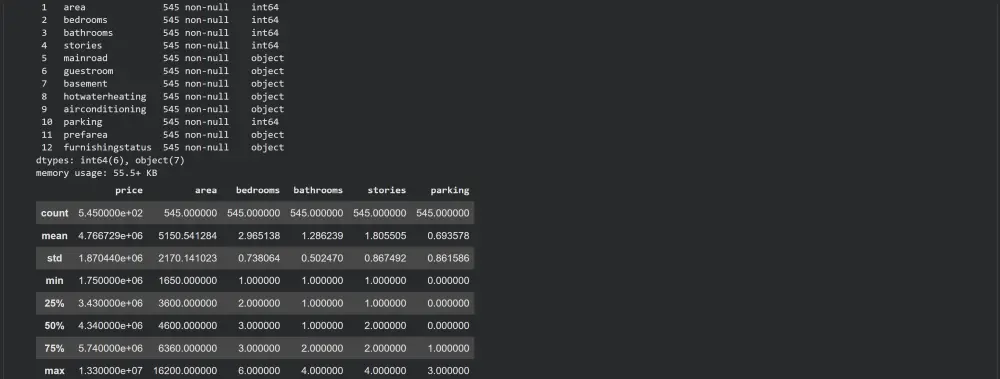The height and width of the screenshot is (379, 1000).
Task: Select median price value 4.340000e+06
Action: coord(110,325)
